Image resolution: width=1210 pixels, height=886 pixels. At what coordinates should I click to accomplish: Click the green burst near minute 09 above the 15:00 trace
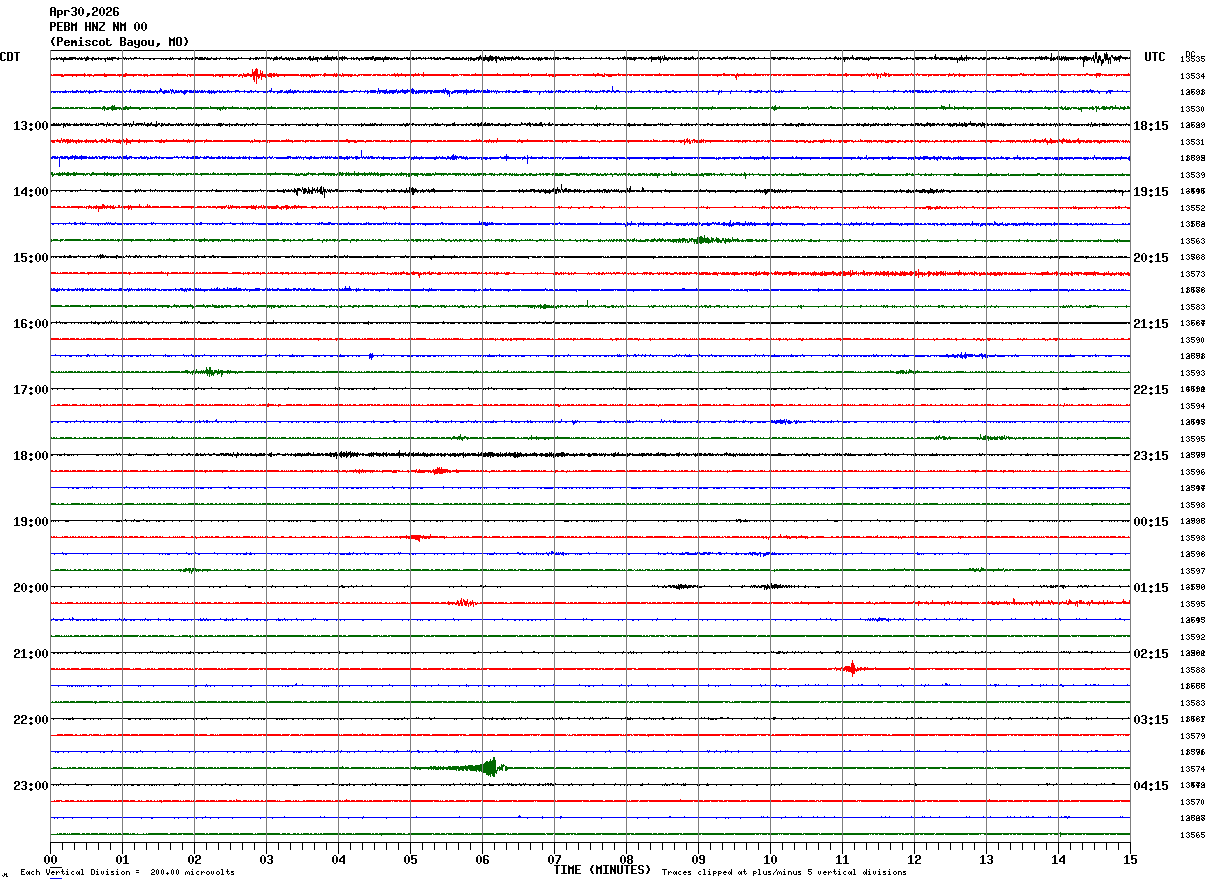pyautogui.click(x=702, y=240)
